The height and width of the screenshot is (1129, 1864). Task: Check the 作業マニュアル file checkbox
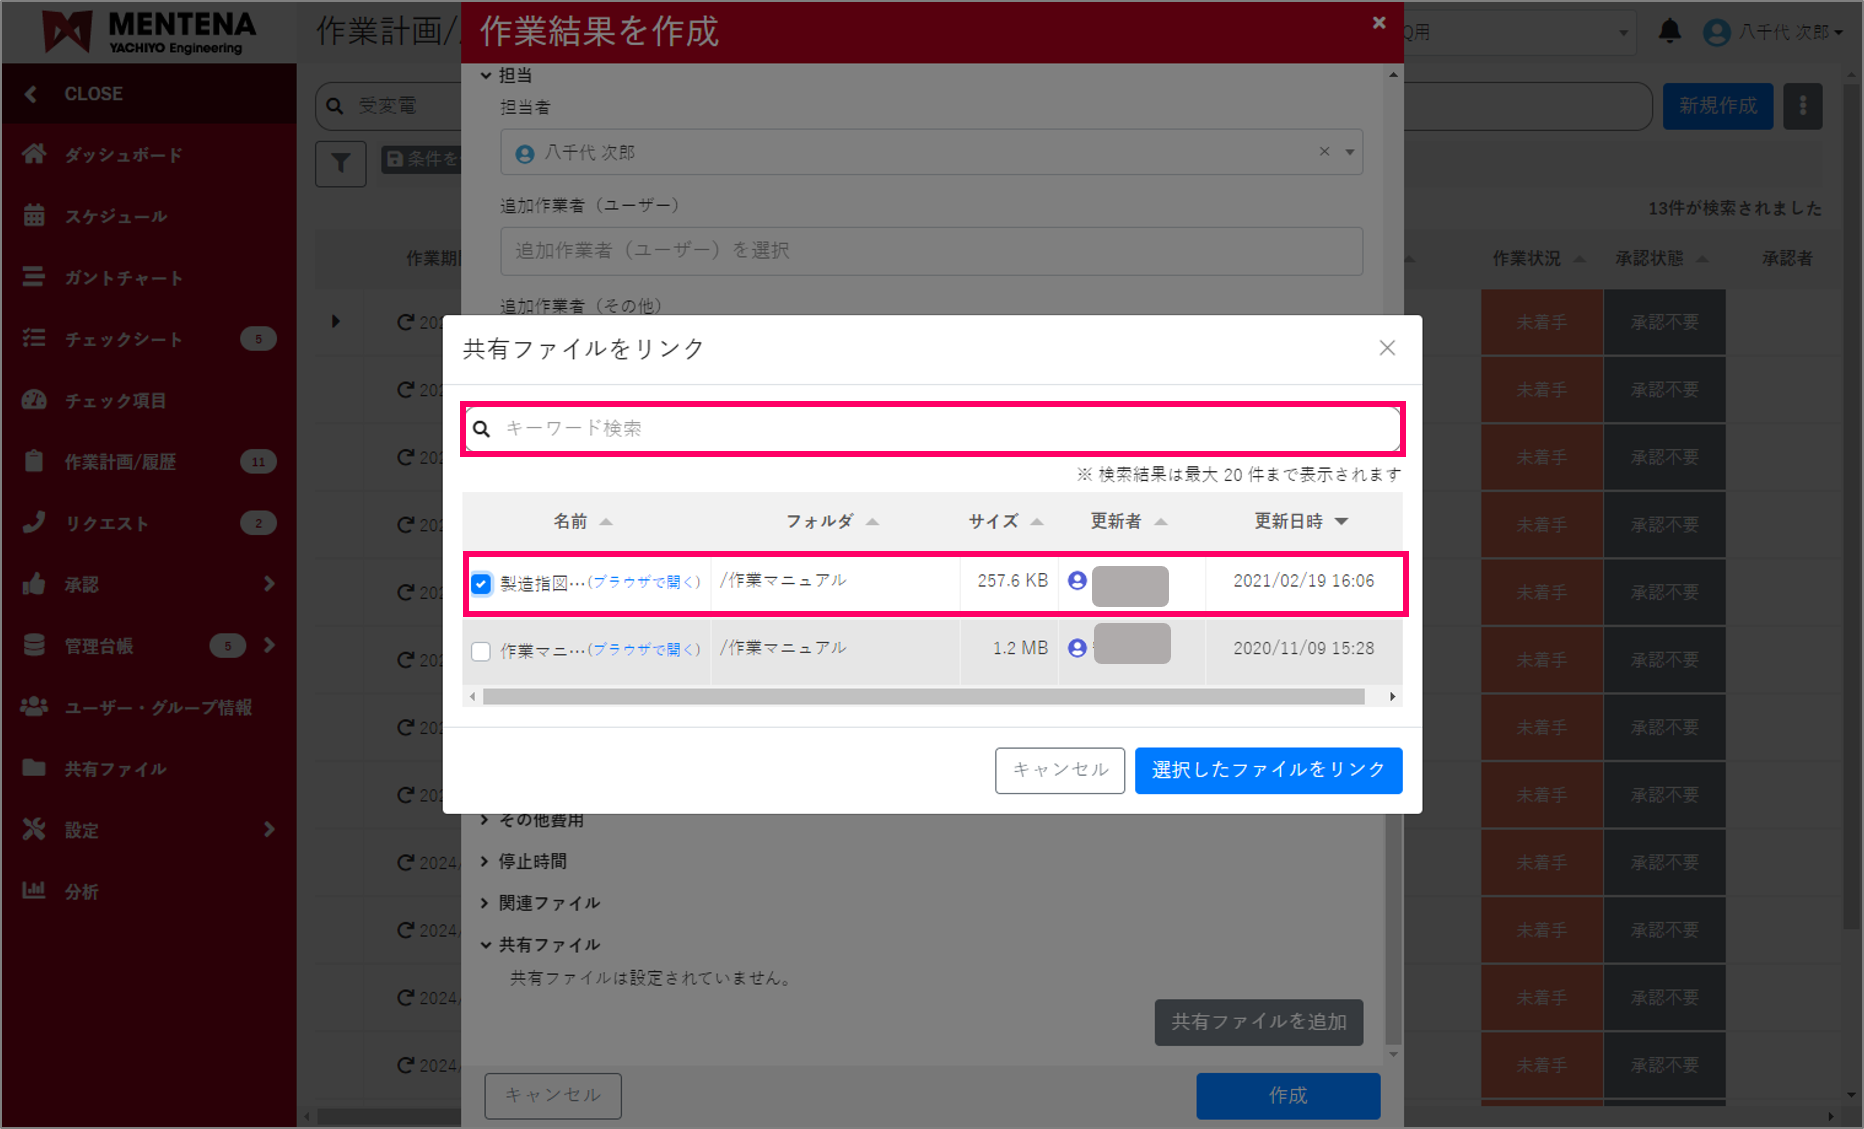(481, 651)
